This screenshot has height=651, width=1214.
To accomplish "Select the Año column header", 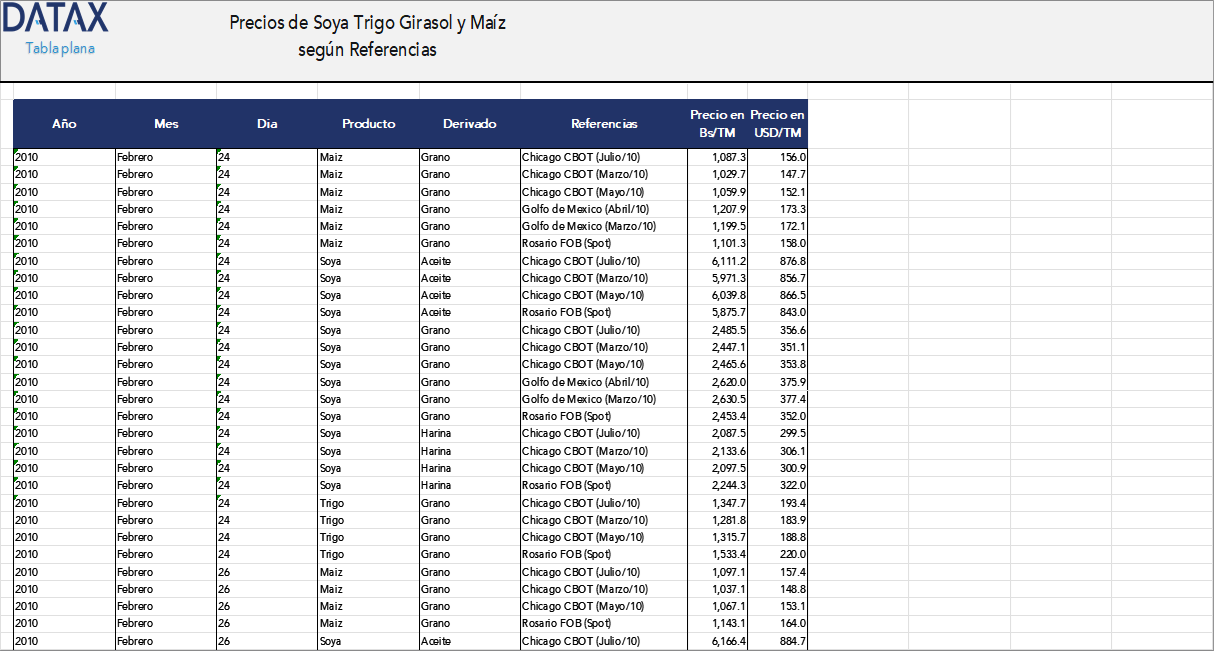I will click(x=64, y=124).
